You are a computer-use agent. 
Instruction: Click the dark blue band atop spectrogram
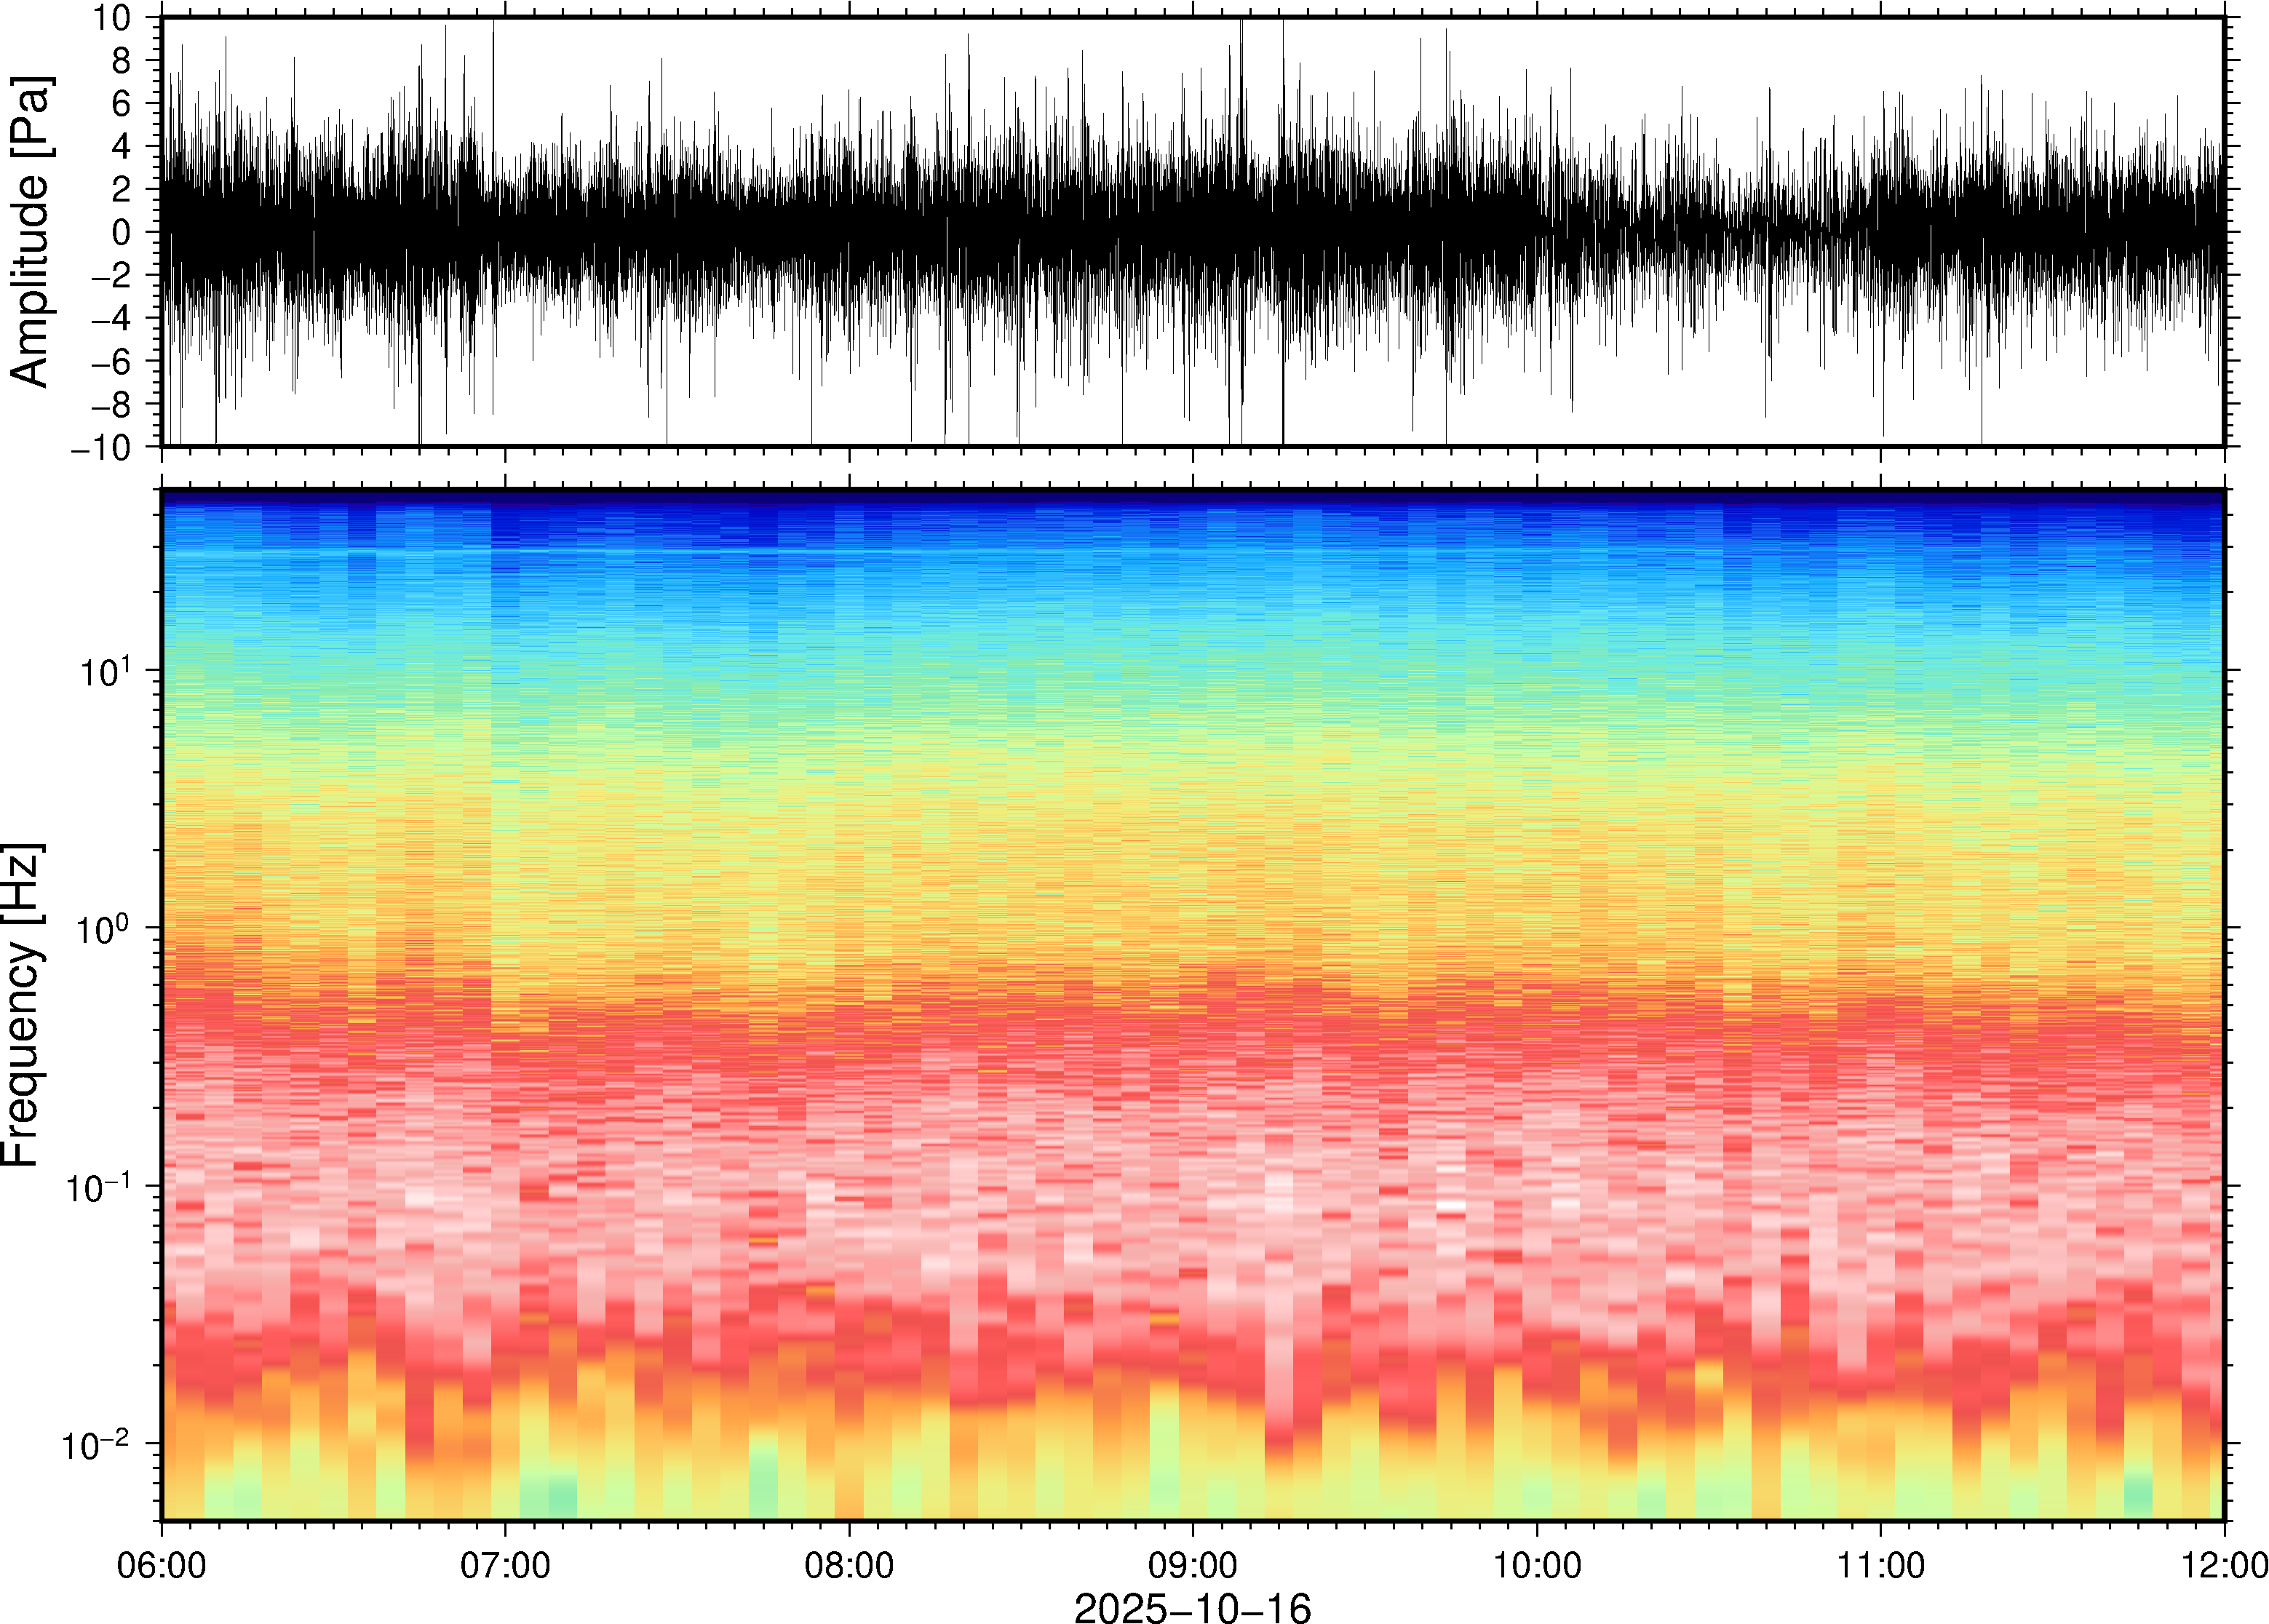pos(1192,497)
